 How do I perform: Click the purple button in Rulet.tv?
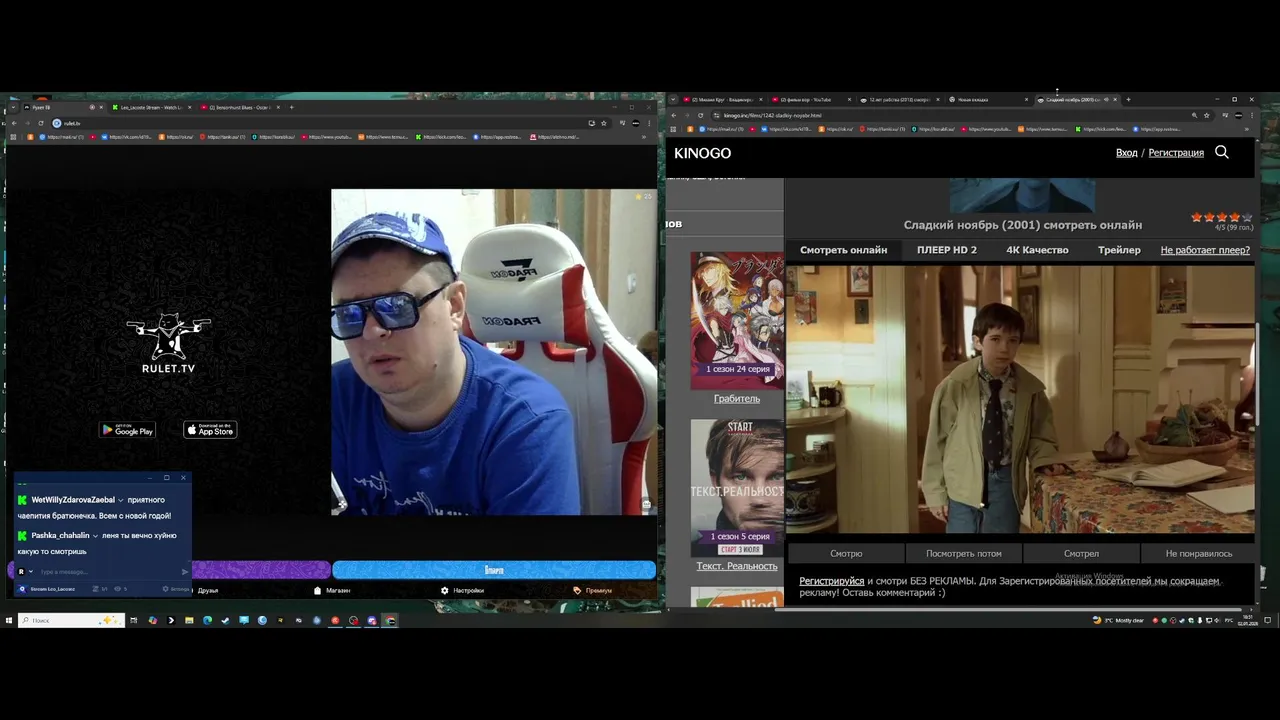click(x=260, y=570)
